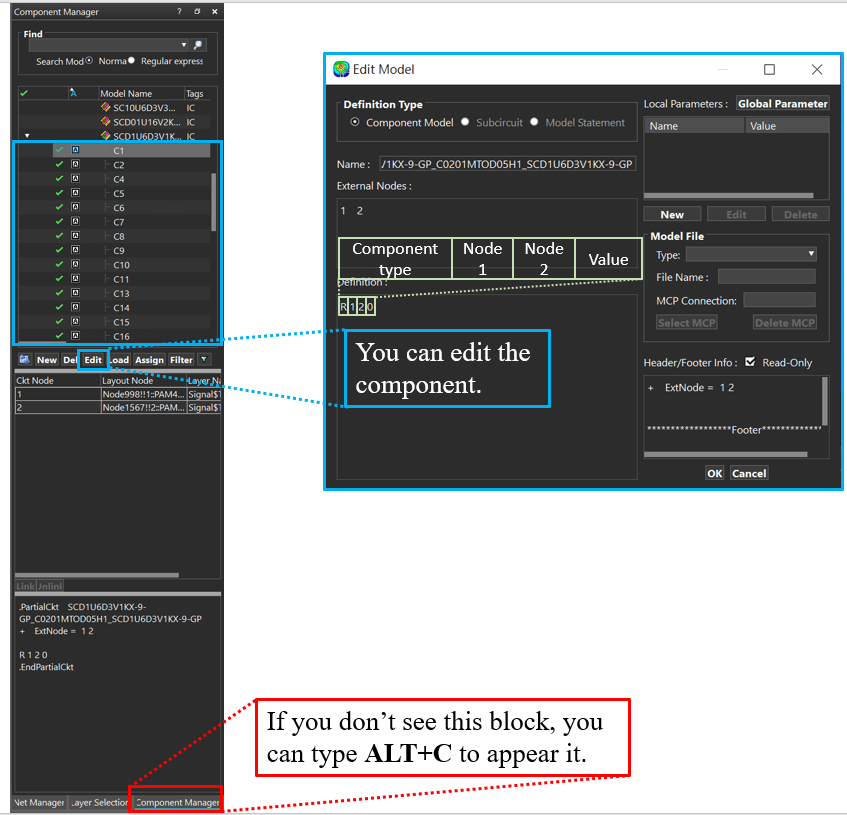The width and height of the screenshot is (847, 815).
Task: Click the model type icon for C1
Action: (x=76, y=150)
